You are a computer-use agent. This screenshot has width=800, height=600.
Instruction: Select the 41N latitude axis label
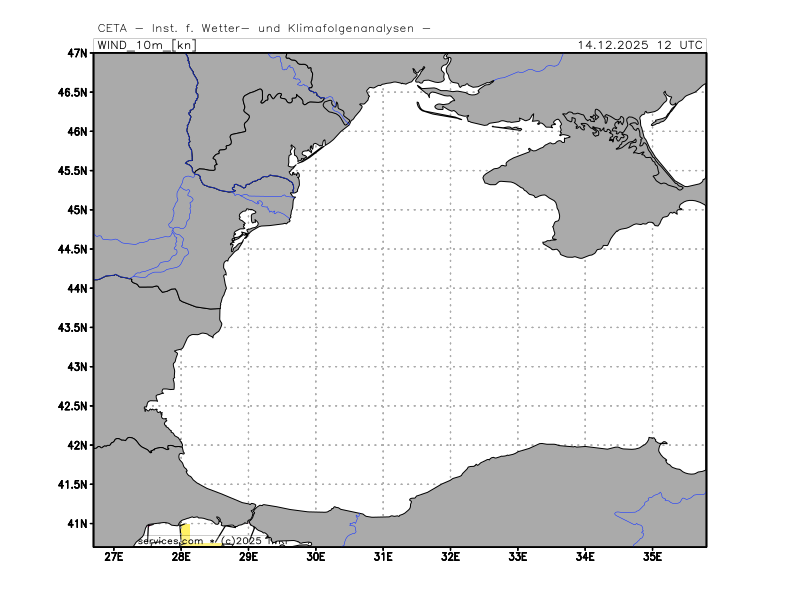point(76,524)
